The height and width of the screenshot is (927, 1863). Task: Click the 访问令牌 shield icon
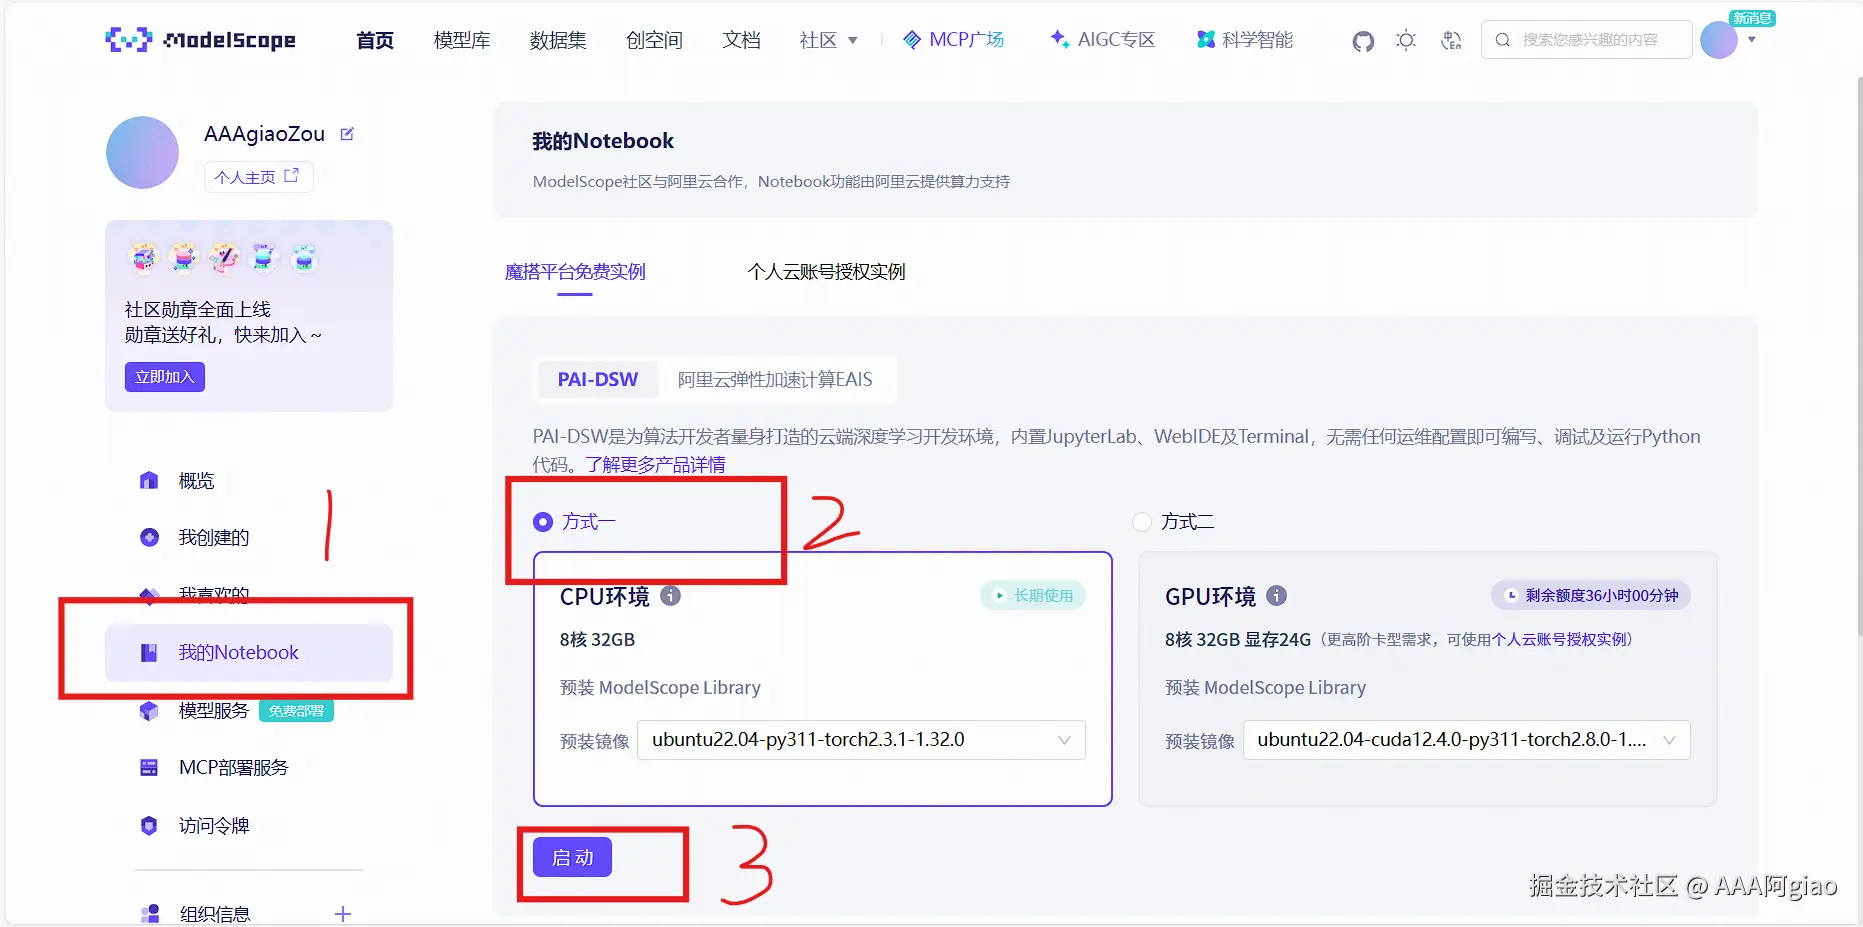149,826
